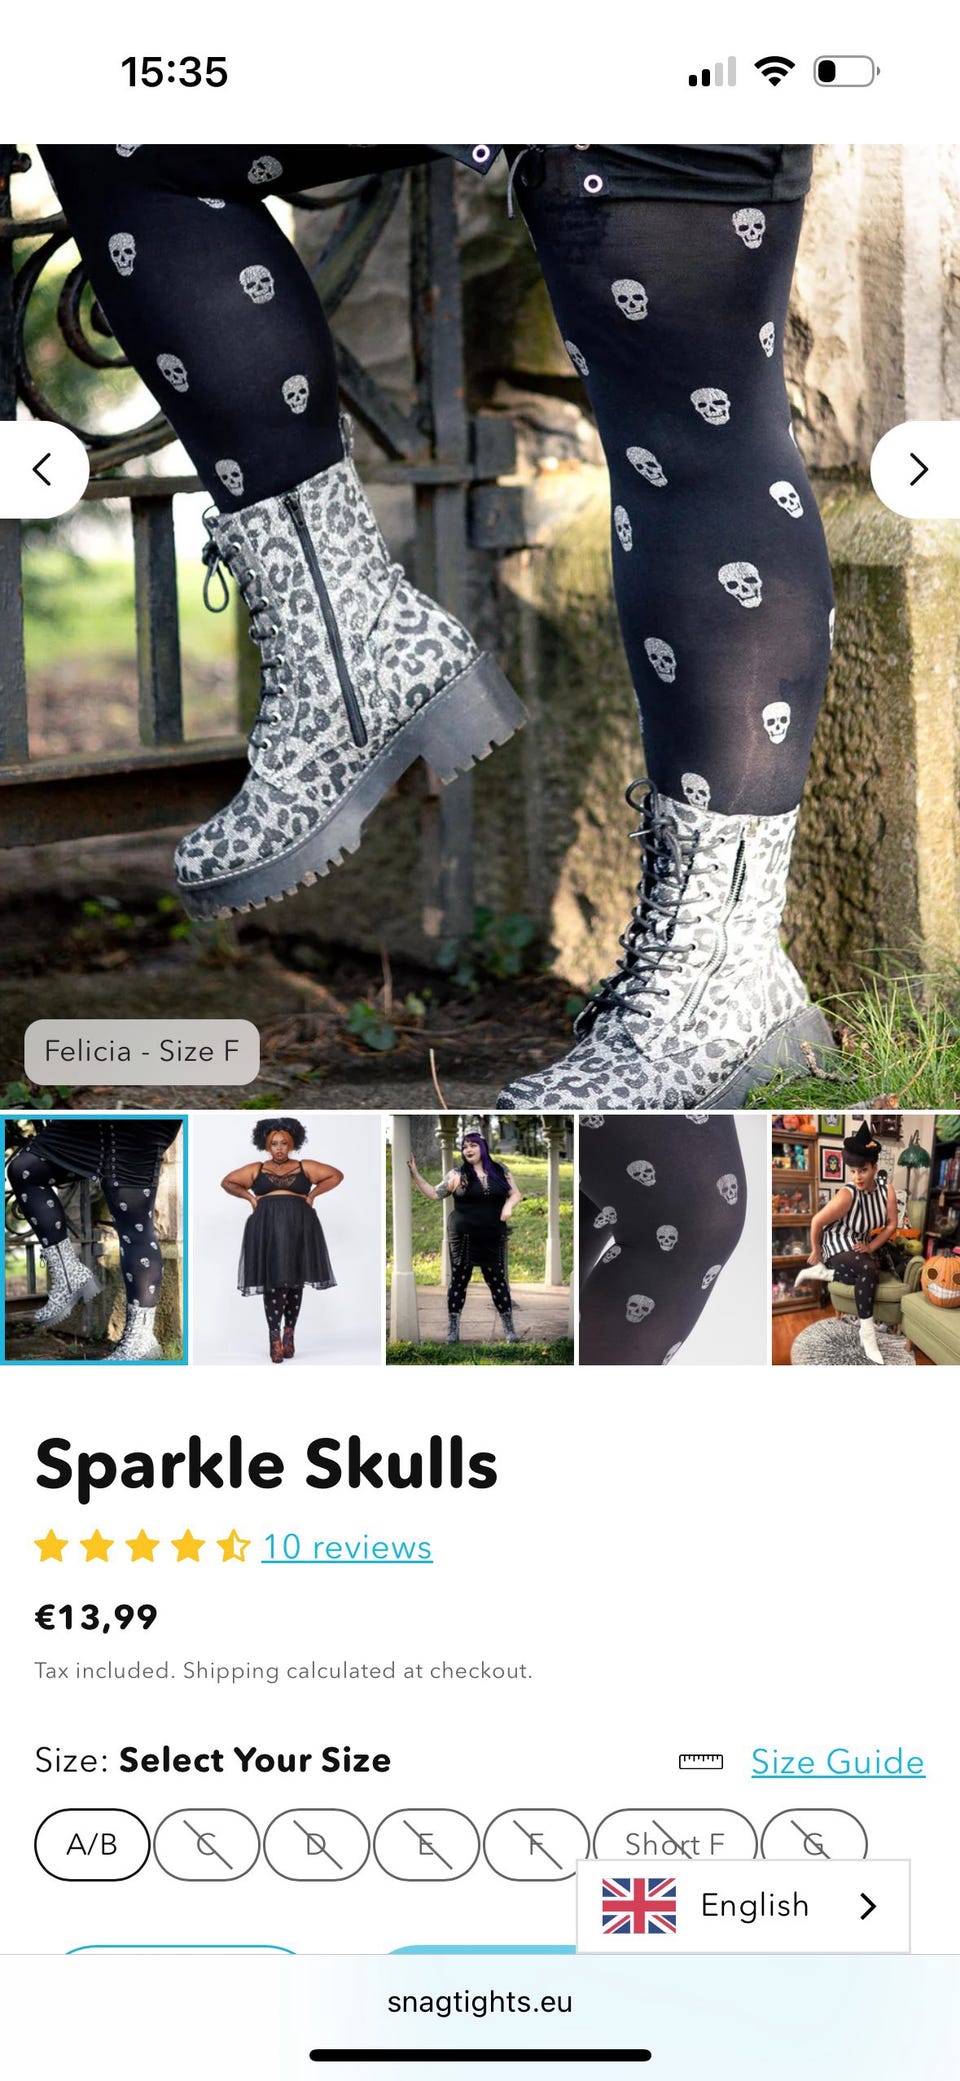Open the Size Guide link
This screenshot has height=2081, width=960.
(x=838, y=1761)
